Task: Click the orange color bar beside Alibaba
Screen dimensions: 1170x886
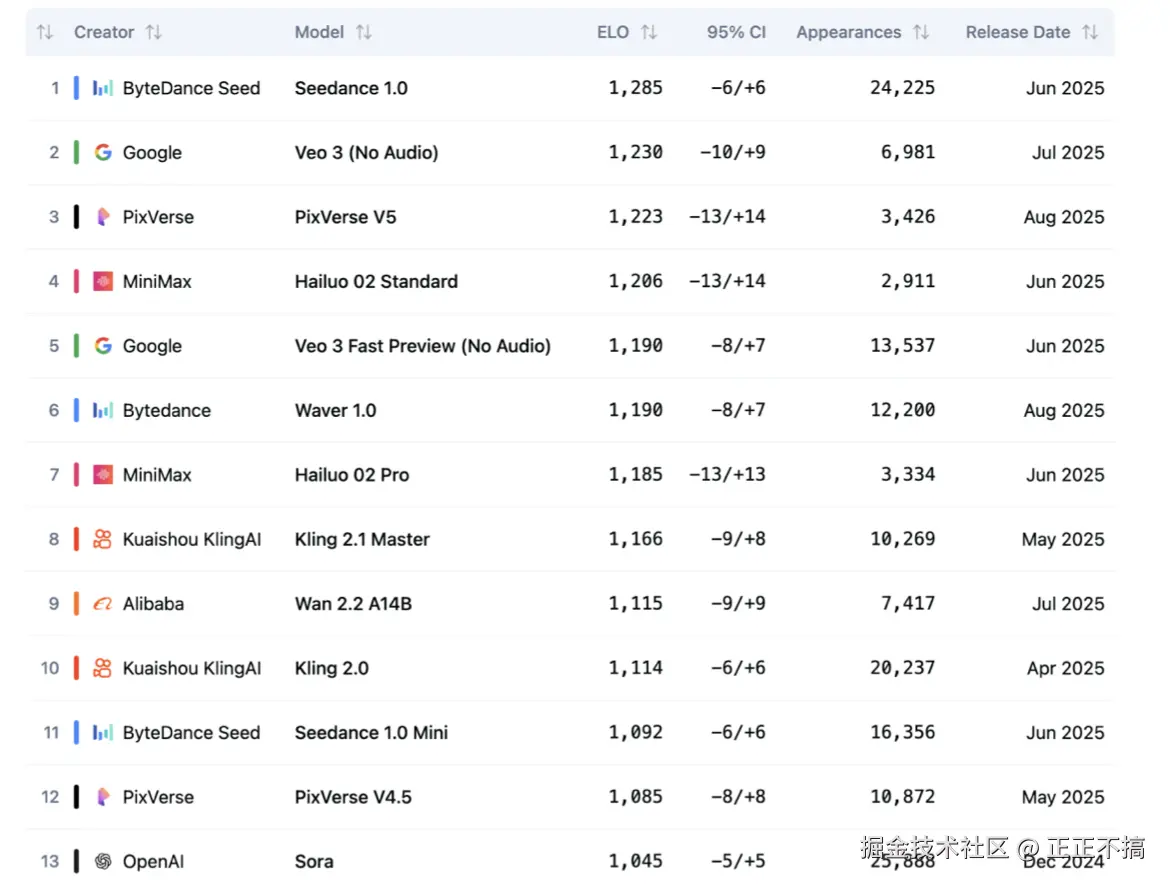Action: tap(76, 604)
